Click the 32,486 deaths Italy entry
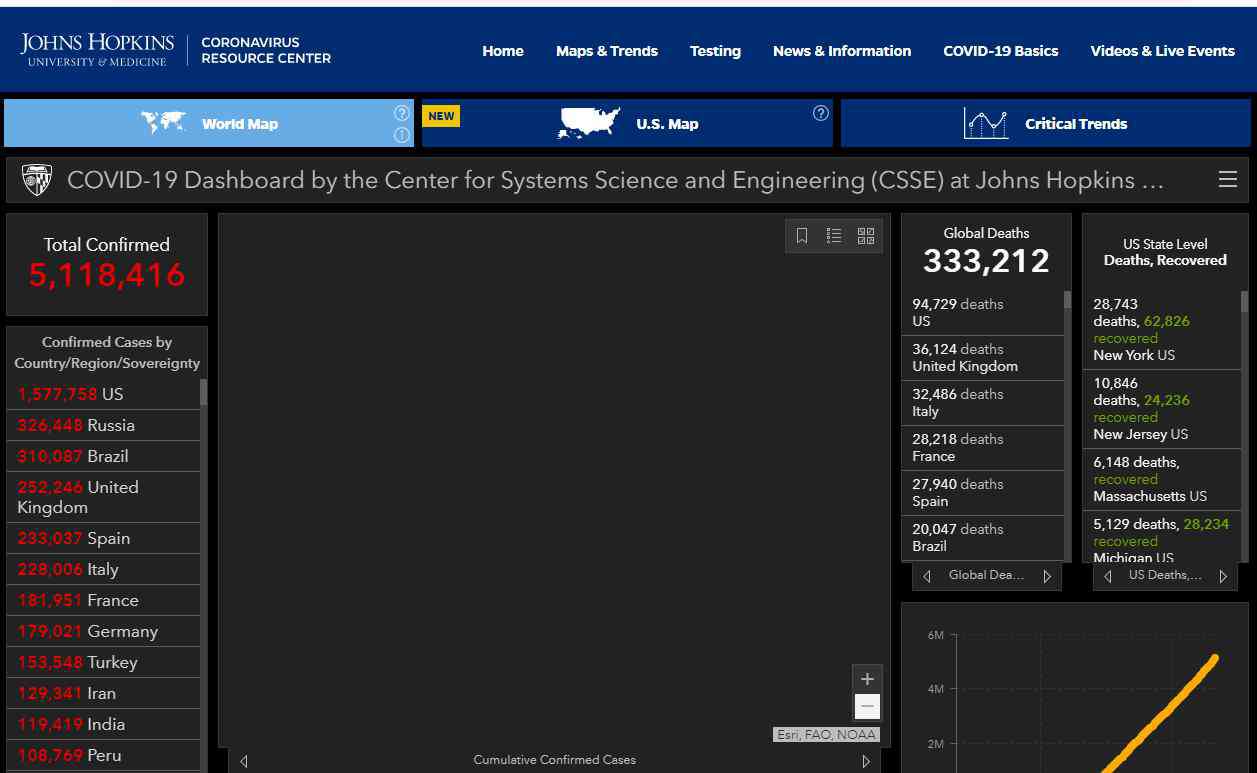This screenshot has width=1257, height=773. click(x=983, y=403)
